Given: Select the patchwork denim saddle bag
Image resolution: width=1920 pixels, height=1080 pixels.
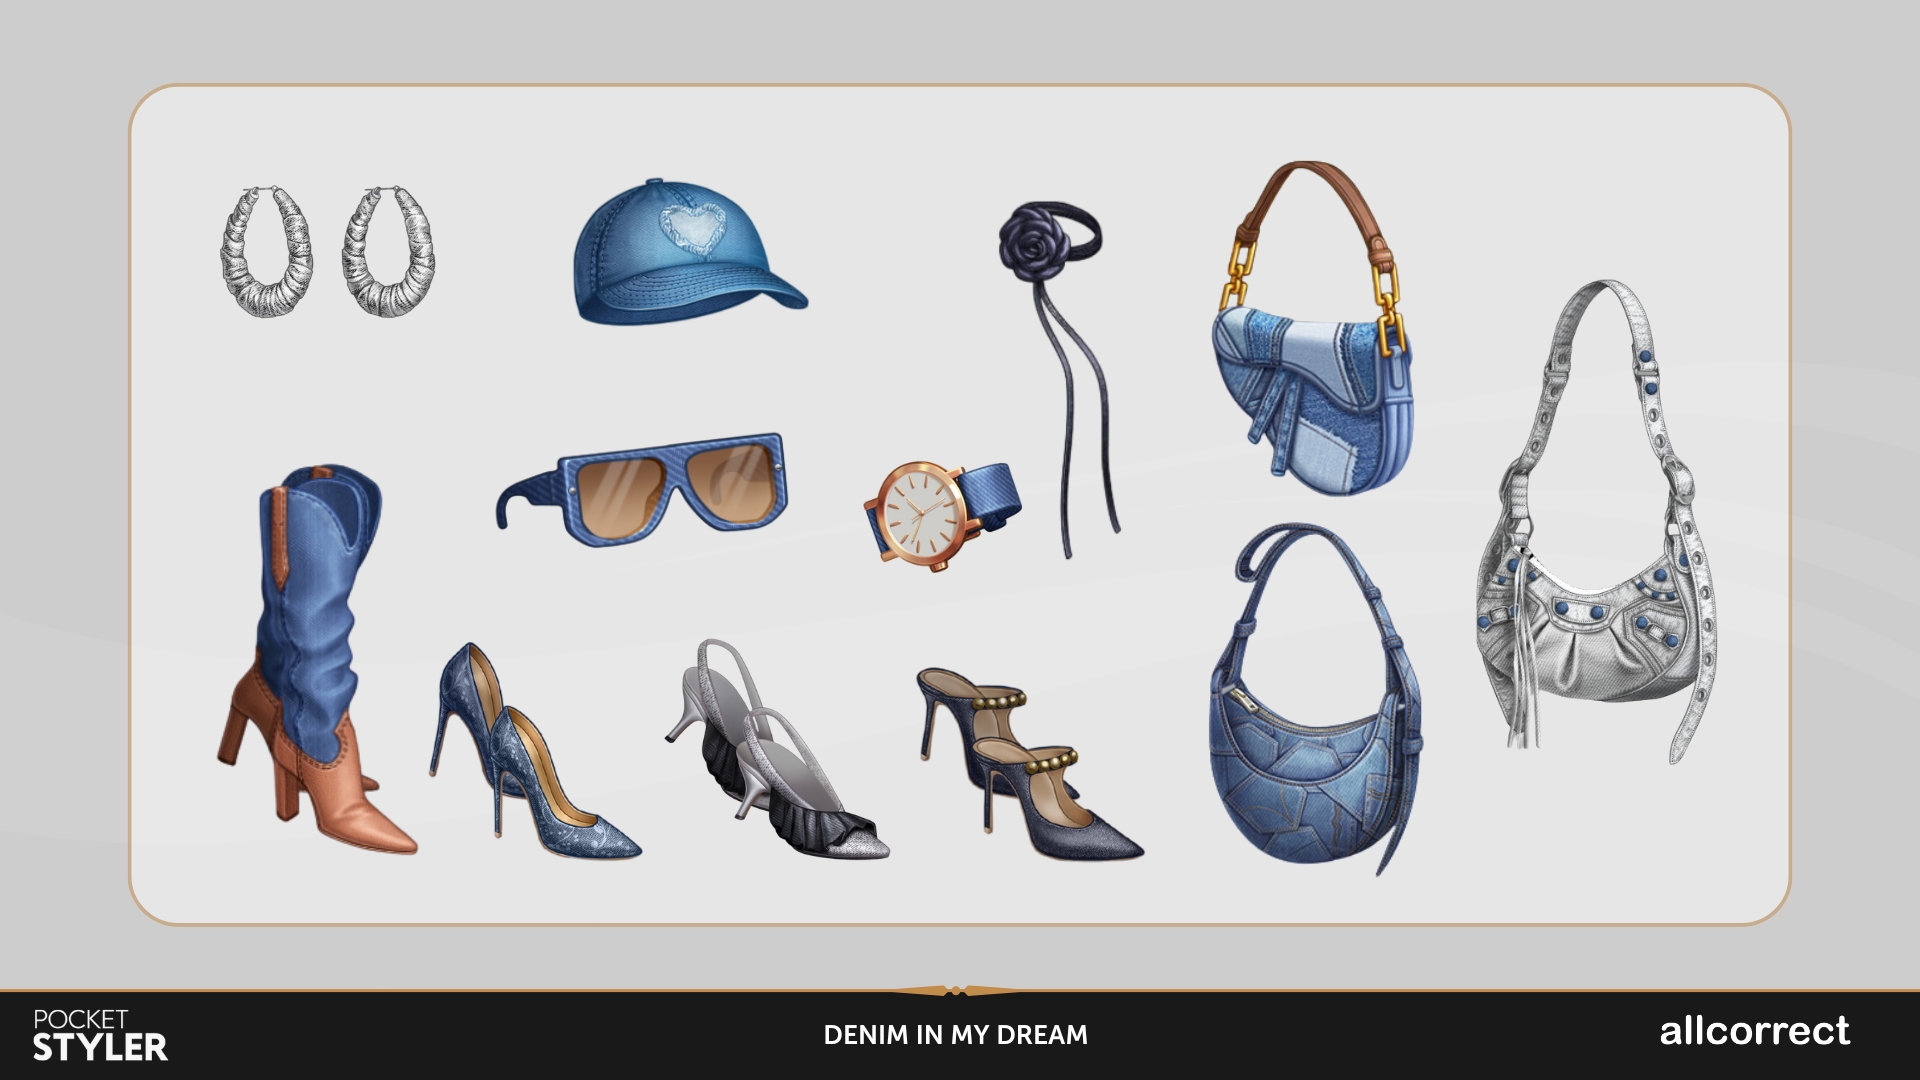Looking at the screenshot, I should pos(1313,328).
